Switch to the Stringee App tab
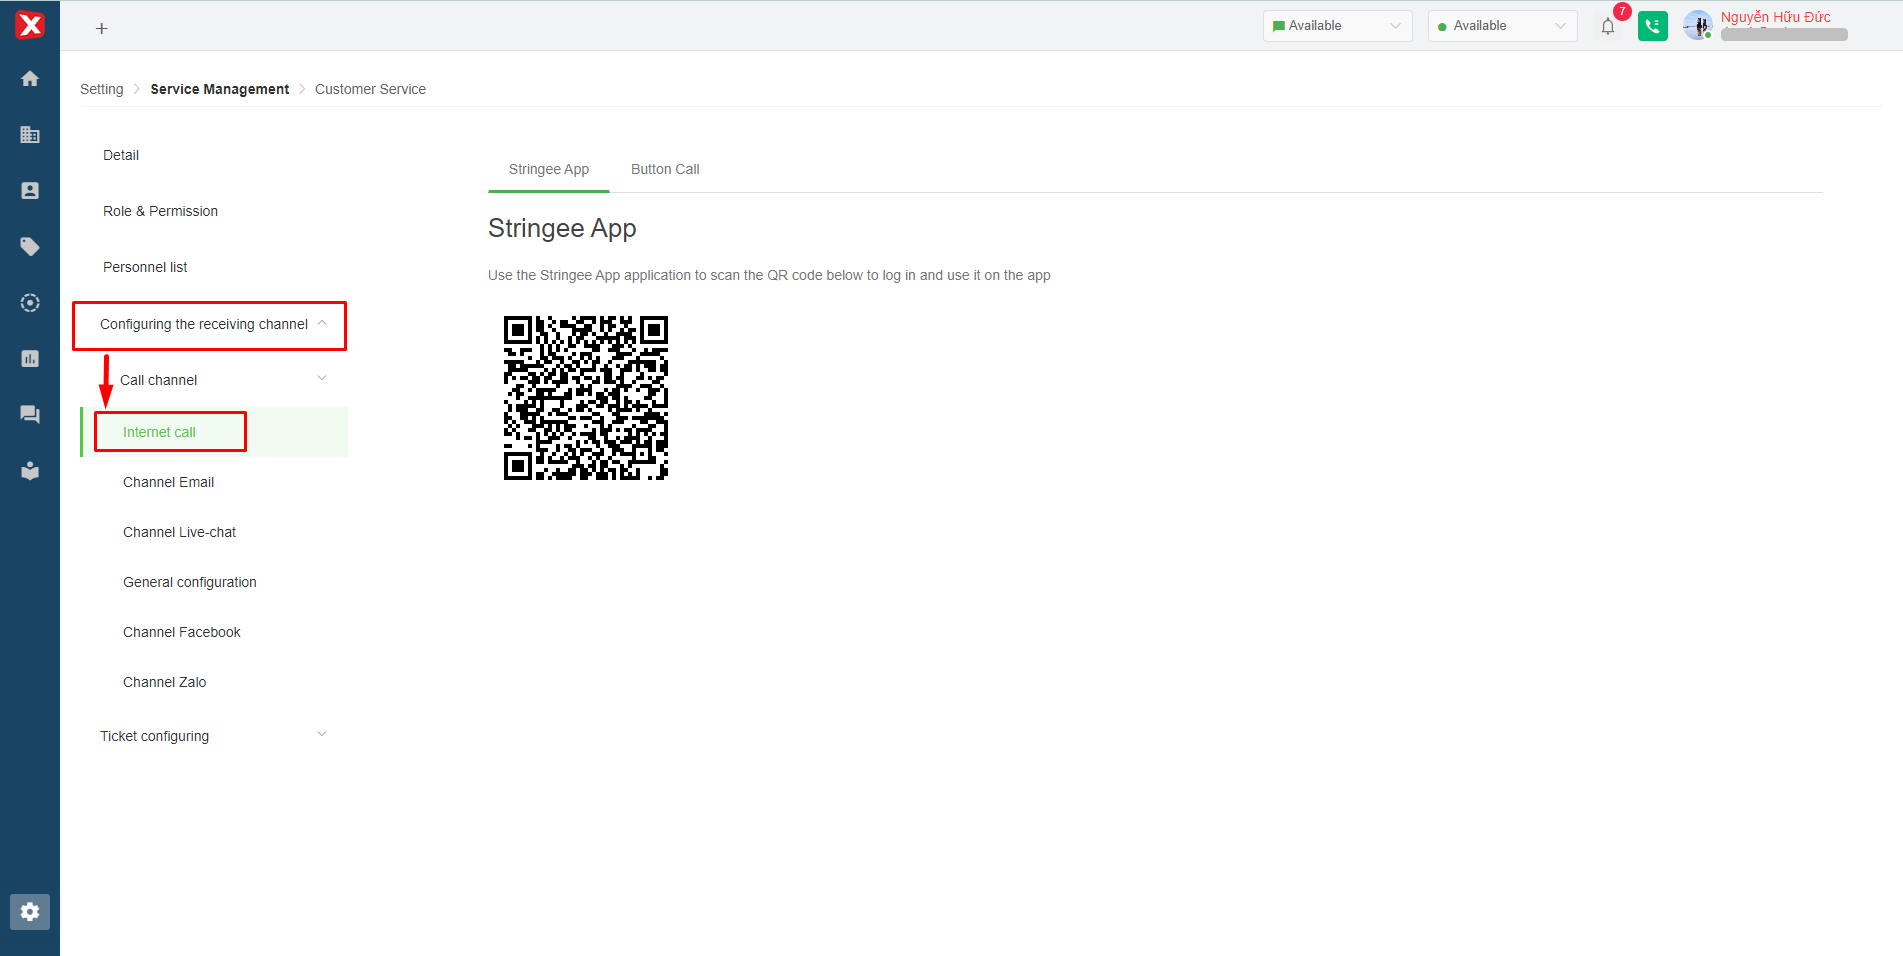 pyautogui.click(x=549, y=170)
